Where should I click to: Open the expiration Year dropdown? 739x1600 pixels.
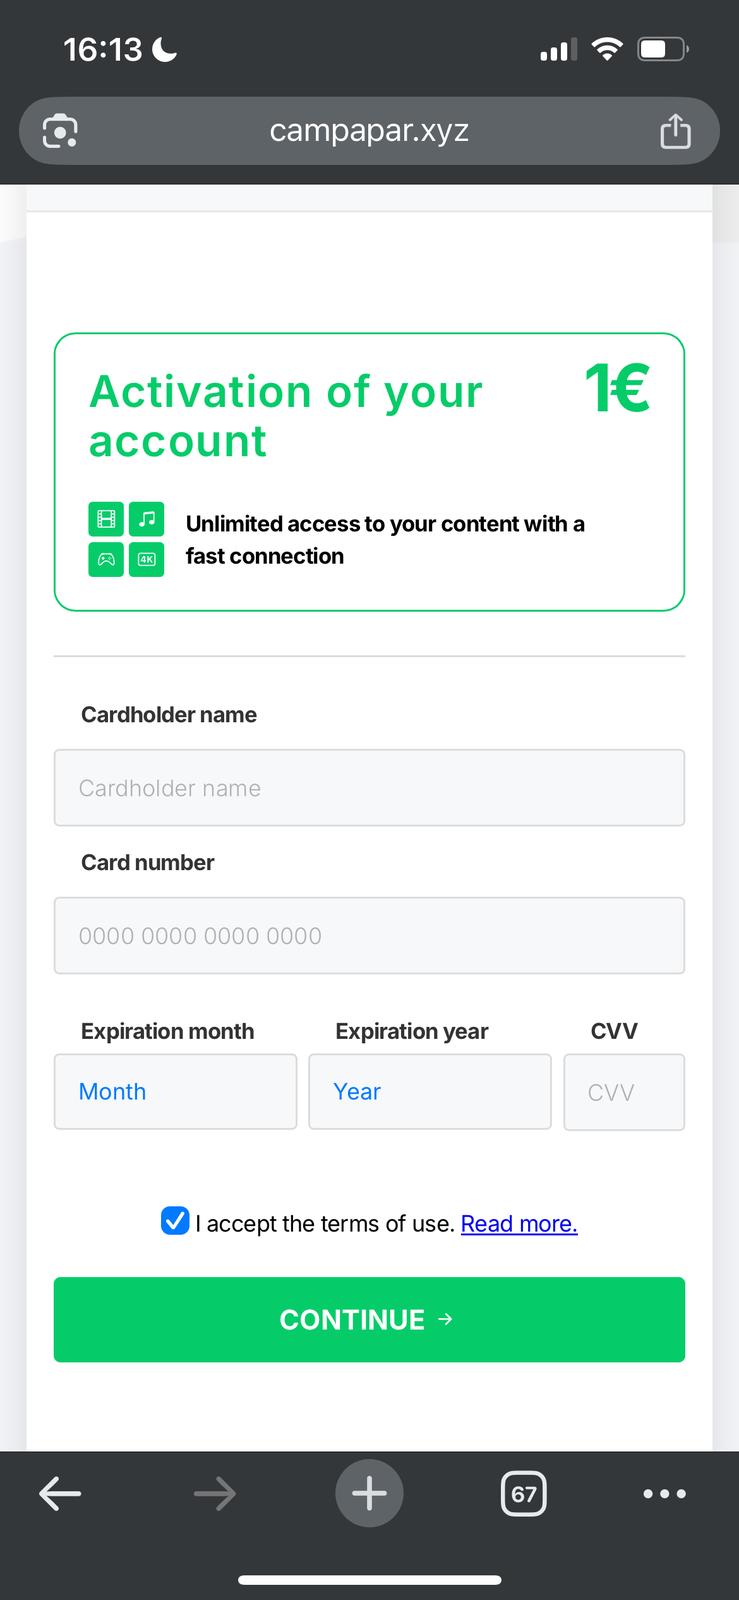pos(429,1091)
